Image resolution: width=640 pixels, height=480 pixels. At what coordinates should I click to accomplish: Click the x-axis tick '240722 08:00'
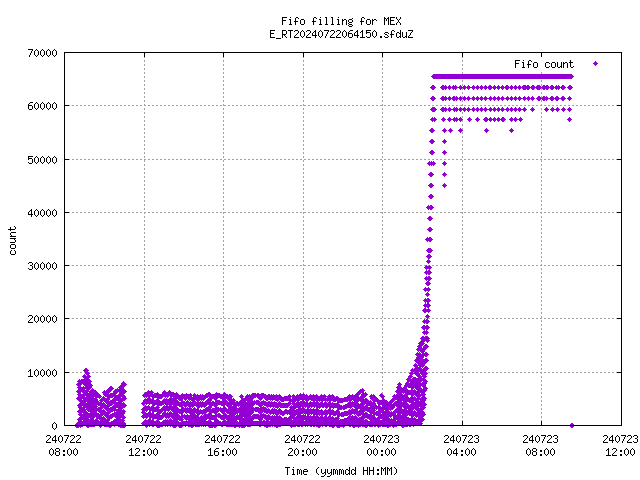tap(63, 446)
